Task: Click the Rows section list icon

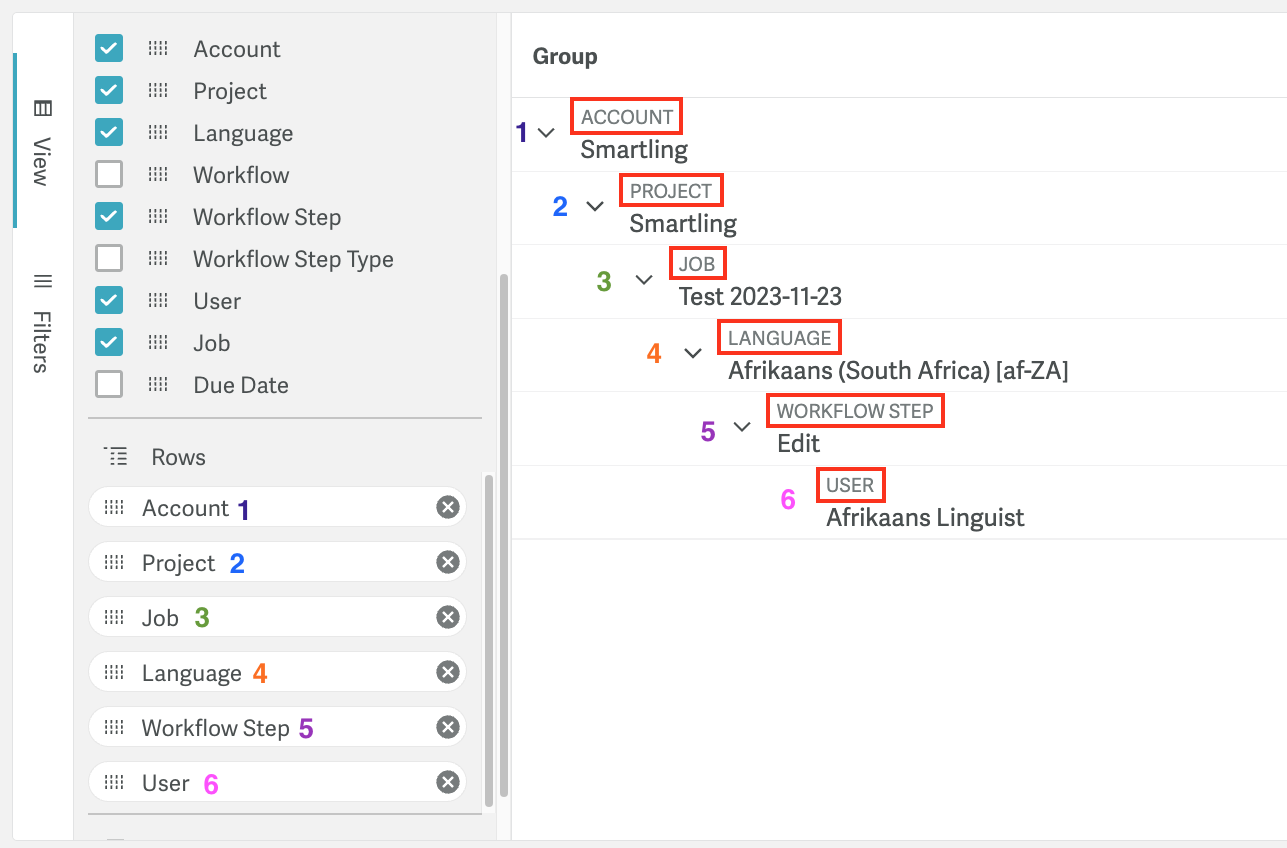Action: [116, 457]
